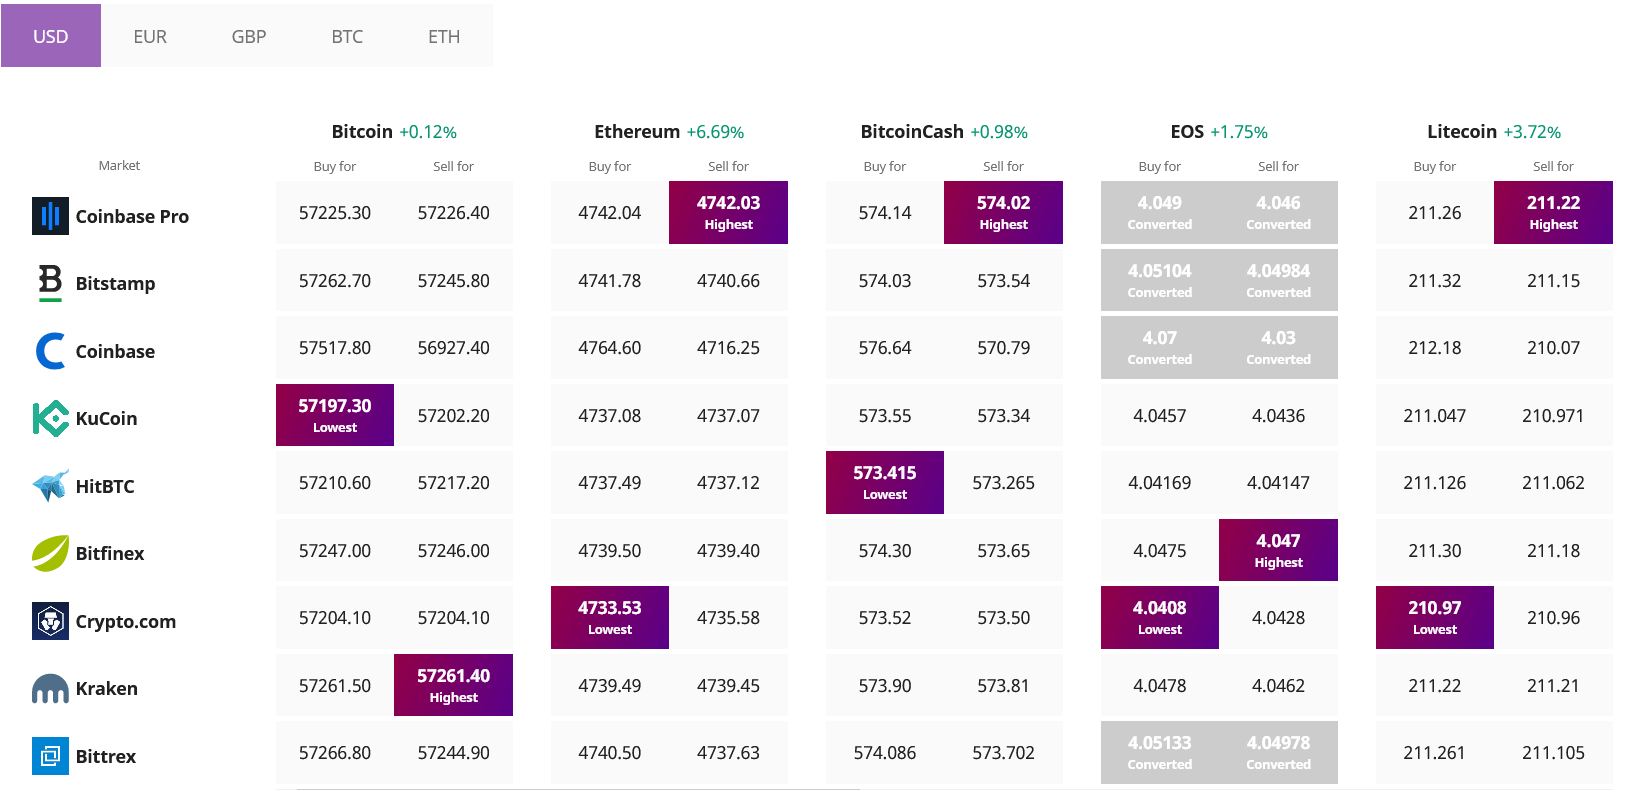Click lowest BitcoinCash buy price 573.415

[885, 482]
